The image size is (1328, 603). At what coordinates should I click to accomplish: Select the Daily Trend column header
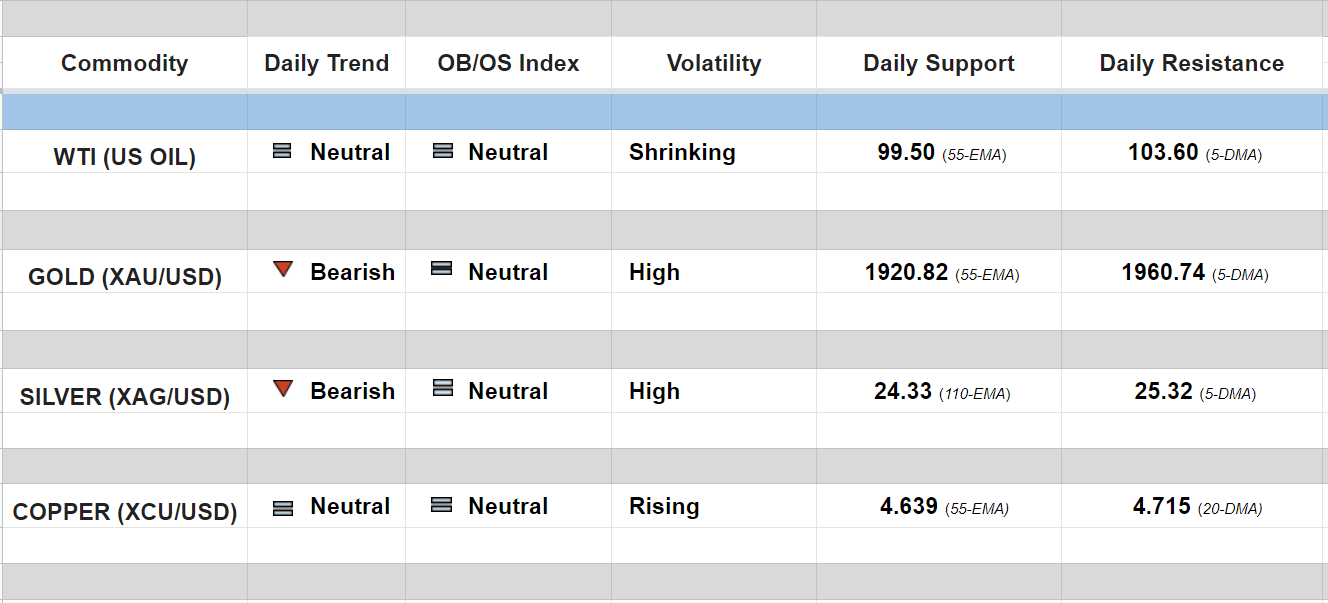click(x=326, y=63)
